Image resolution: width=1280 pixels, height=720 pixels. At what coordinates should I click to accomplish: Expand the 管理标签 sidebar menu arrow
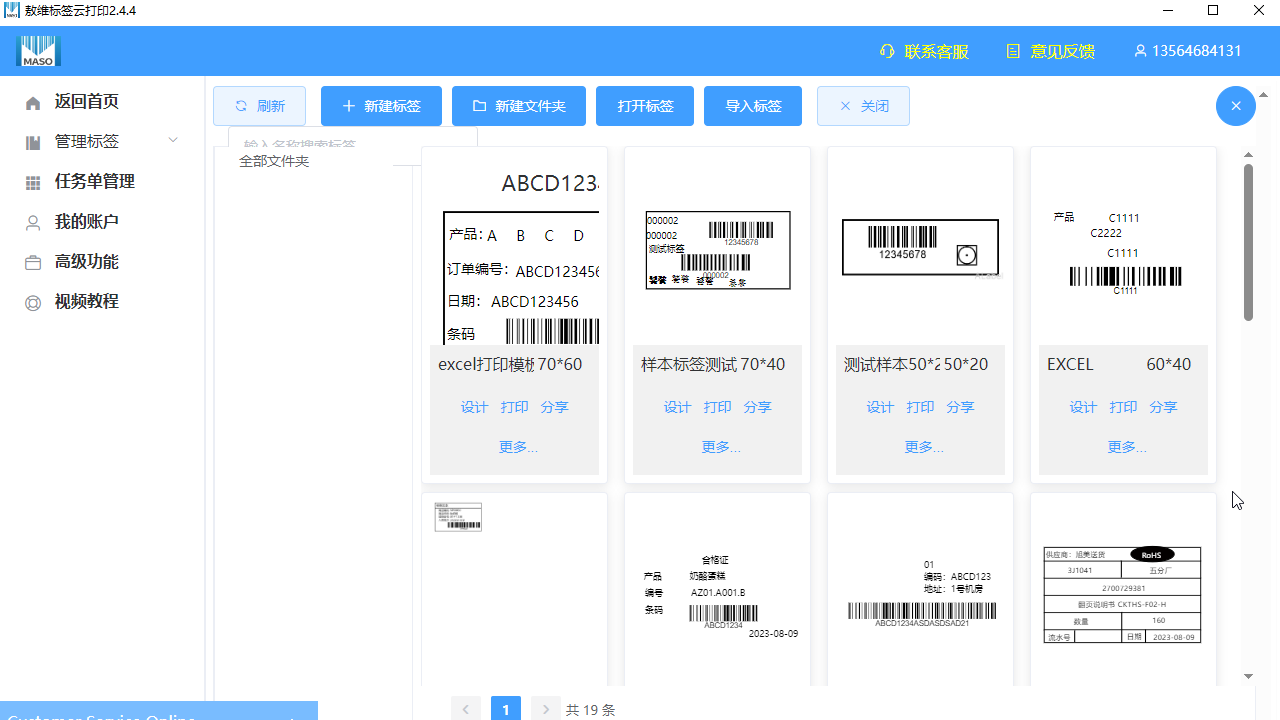point(173,141)
